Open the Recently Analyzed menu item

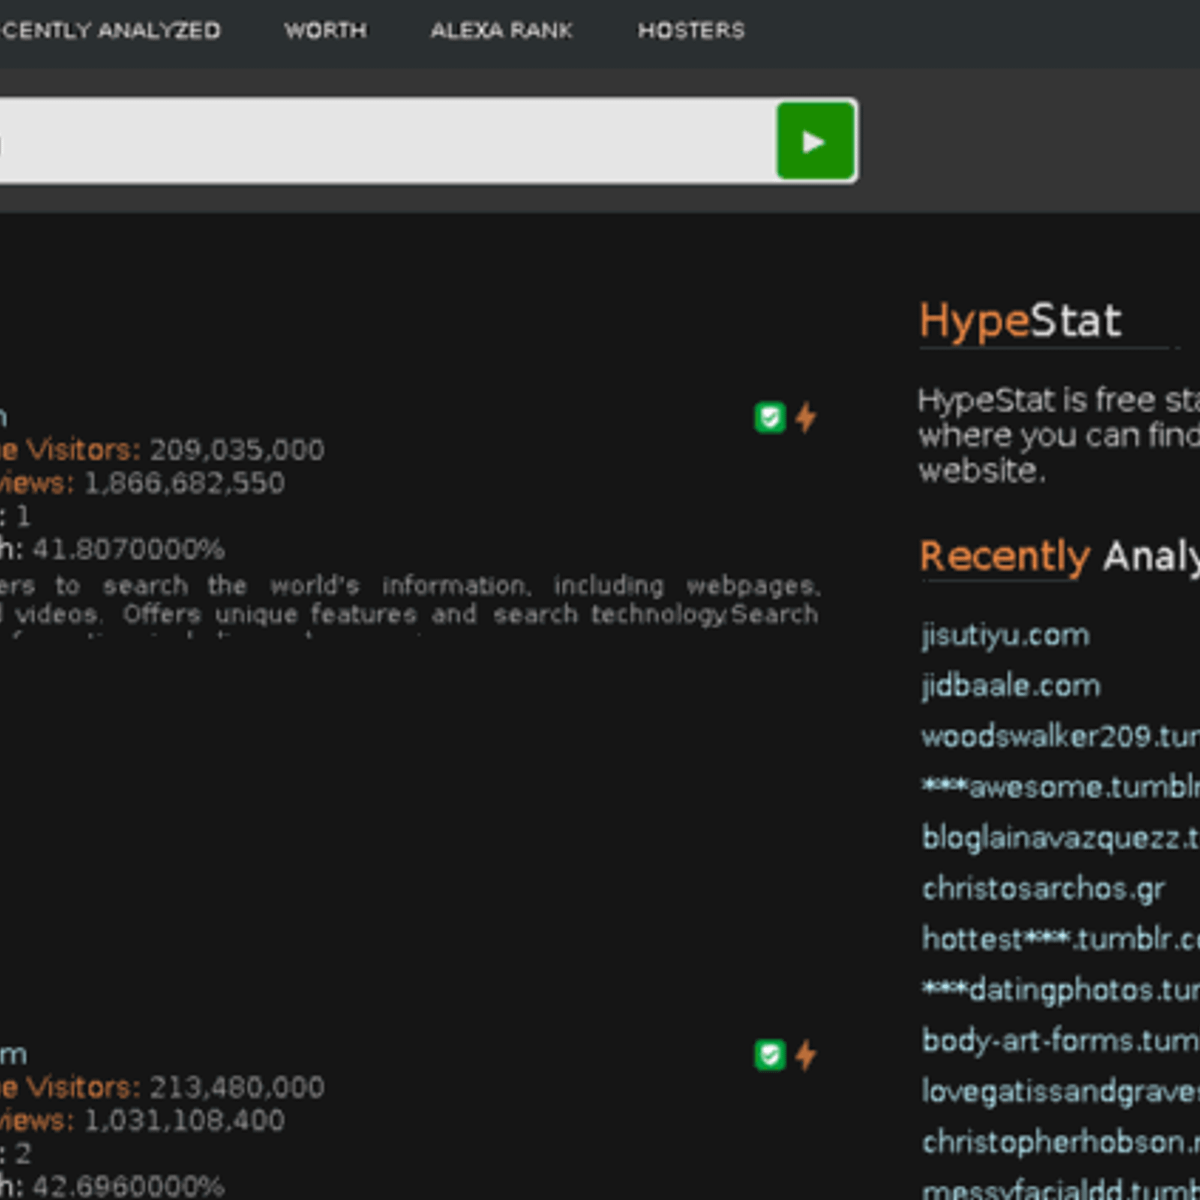(x=110, y=31)
